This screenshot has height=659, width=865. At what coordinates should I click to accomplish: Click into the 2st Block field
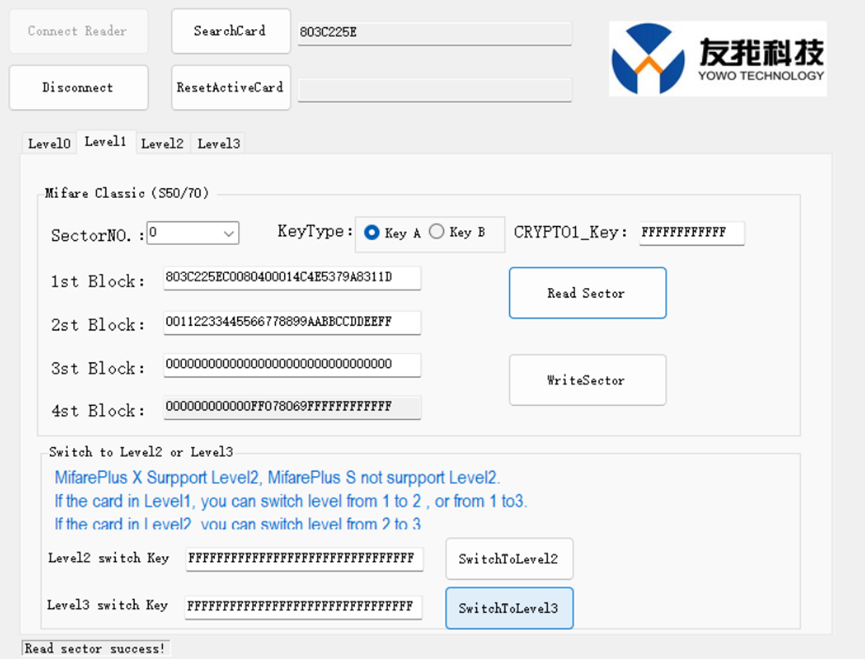[292, 322]
